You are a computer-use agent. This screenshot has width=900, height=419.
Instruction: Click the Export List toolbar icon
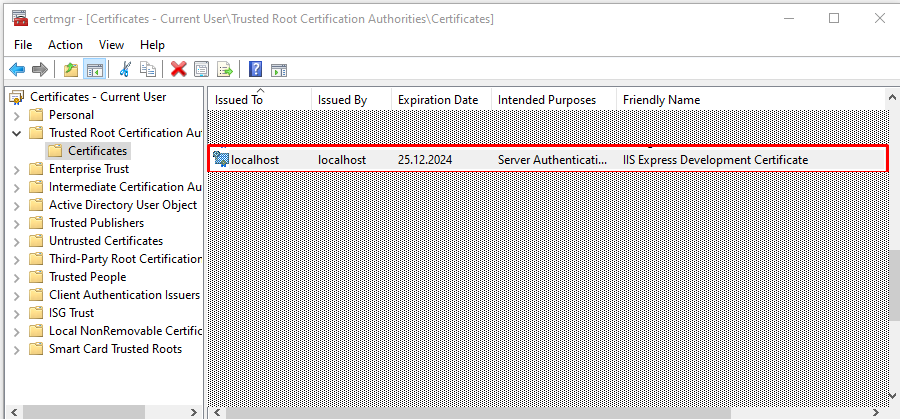point(225,70)
